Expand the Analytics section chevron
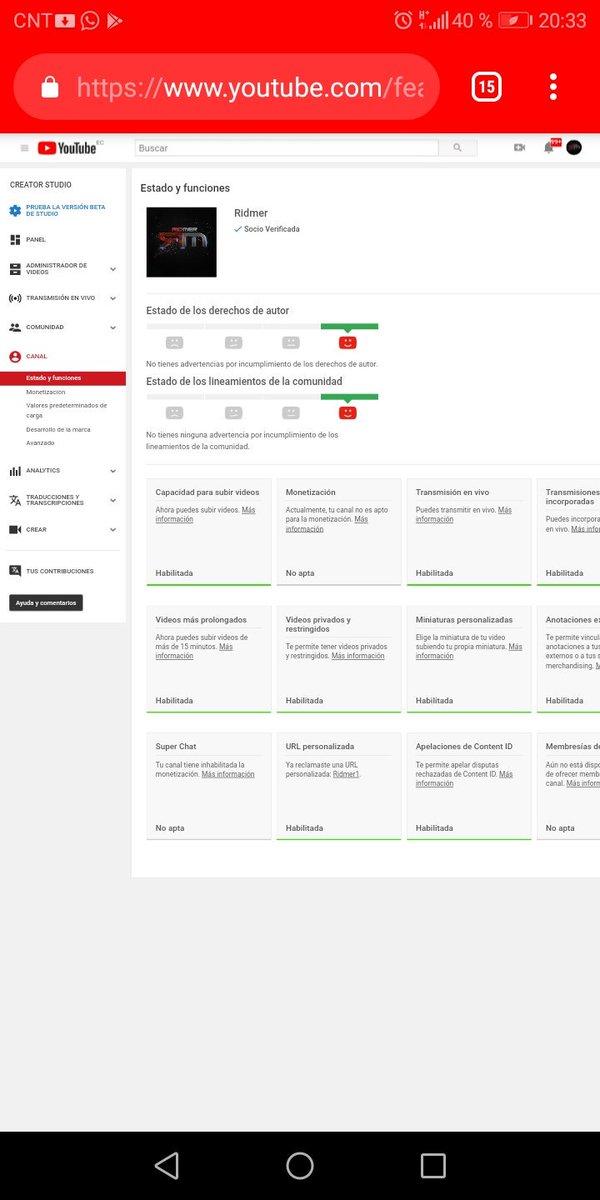This screenshot has width=600, height=1200. click(113, 471)
